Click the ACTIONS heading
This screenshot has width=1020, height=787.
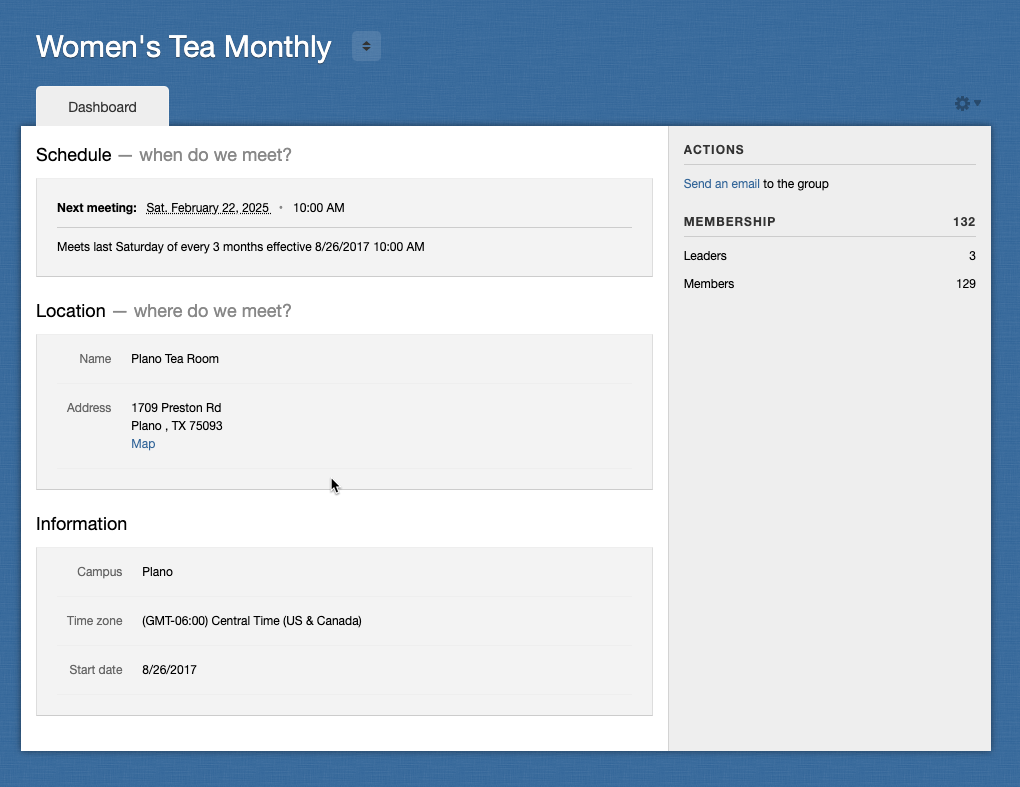[714, 150]
